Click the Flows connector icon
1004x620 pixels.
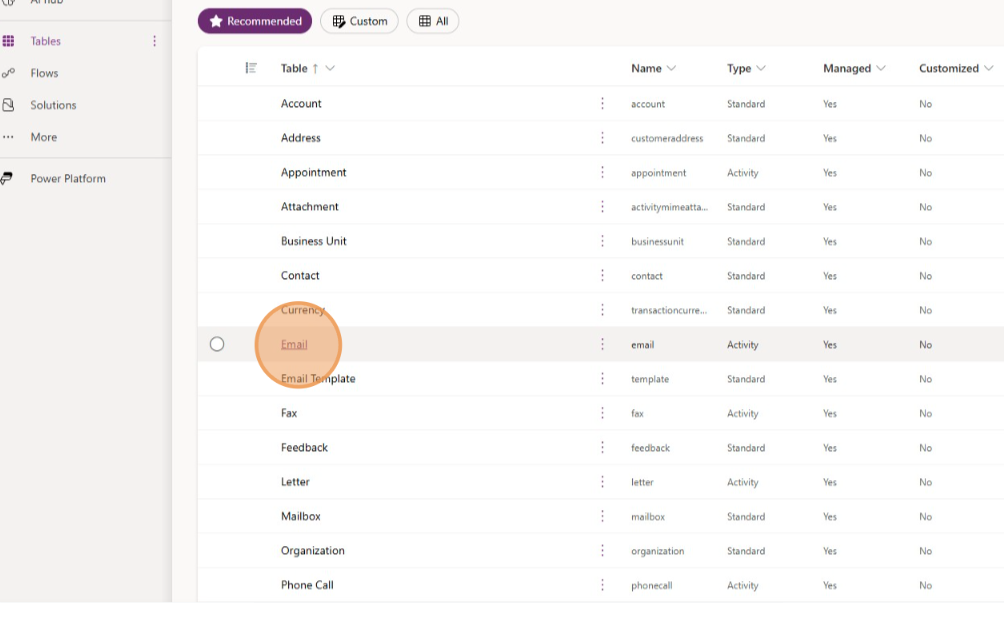pyautogui.click(x=8, y=73)
